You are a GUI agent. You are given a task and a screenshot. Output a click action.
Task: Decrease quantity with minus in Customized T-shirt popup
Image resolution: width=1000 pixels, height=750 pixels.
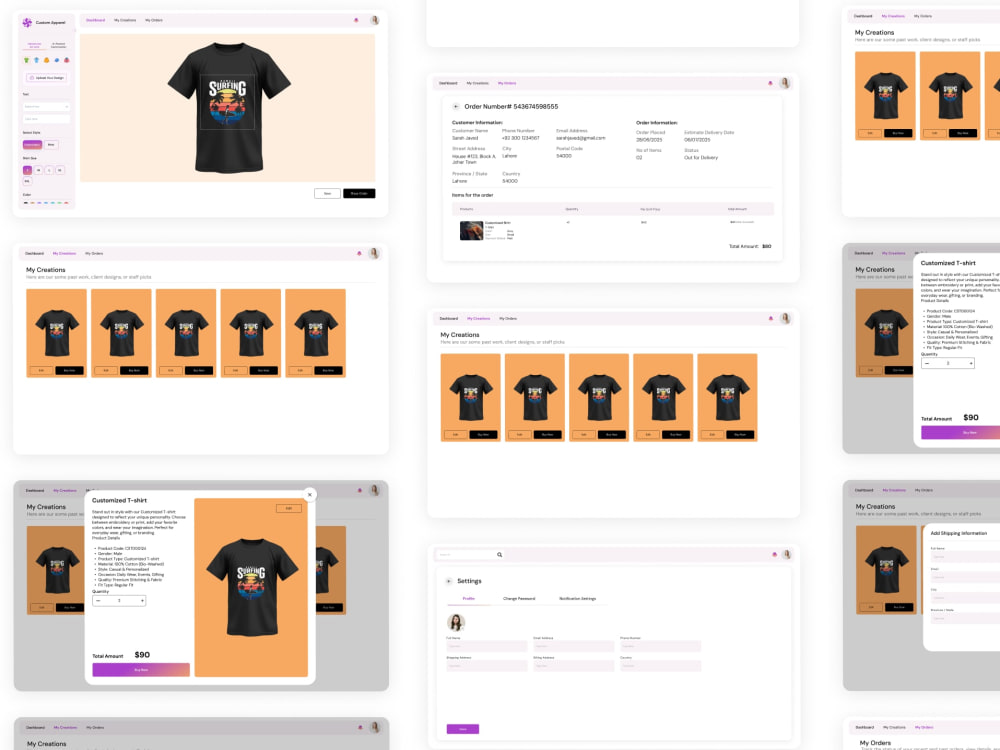tap(98, 600)
